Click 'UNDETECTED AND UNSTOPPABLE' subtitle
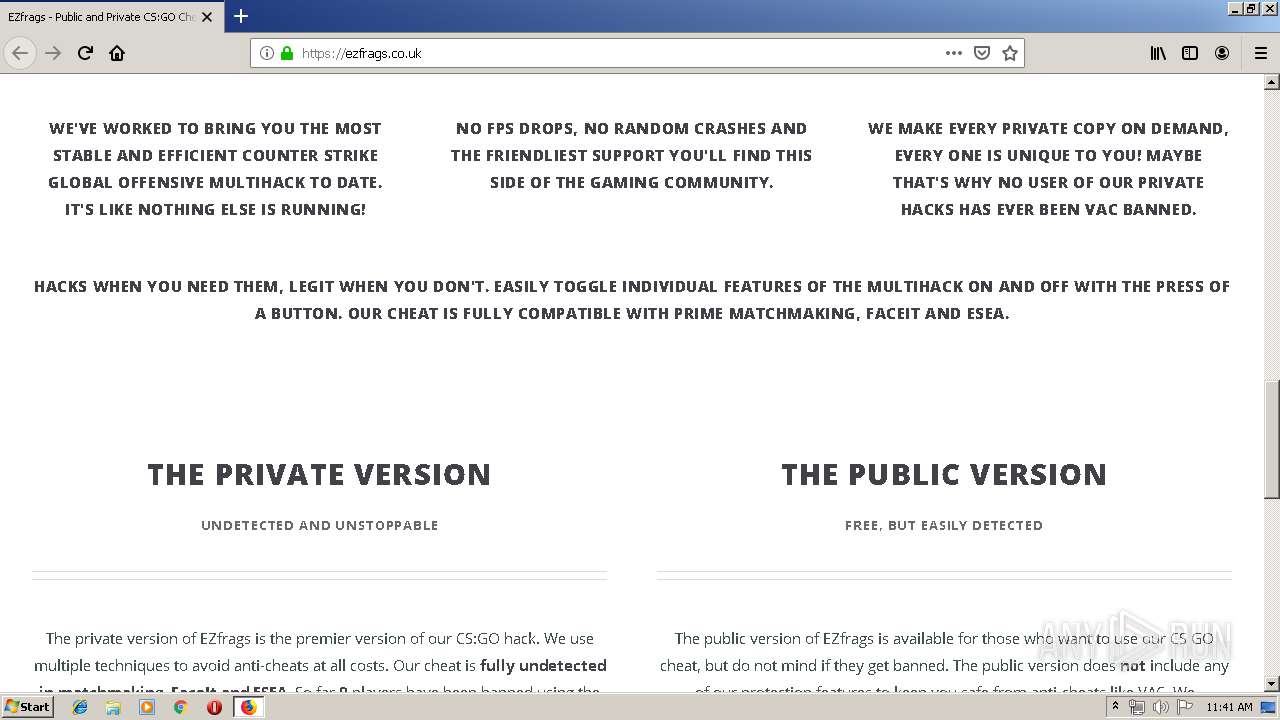The image size is (1280, 720). [319, 525]
